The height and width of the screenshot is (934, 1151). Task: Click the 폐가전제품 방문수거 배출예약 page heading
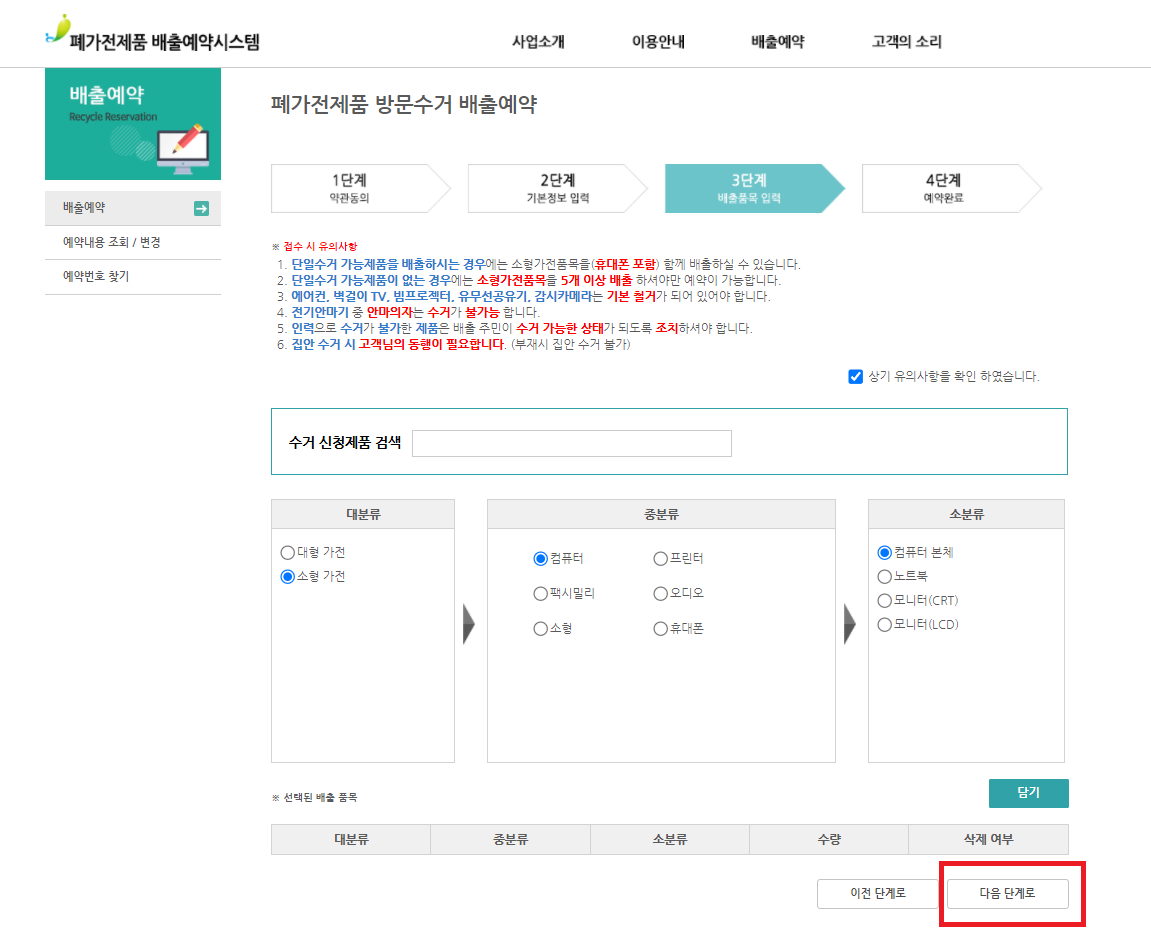click(x=404, y=104)
